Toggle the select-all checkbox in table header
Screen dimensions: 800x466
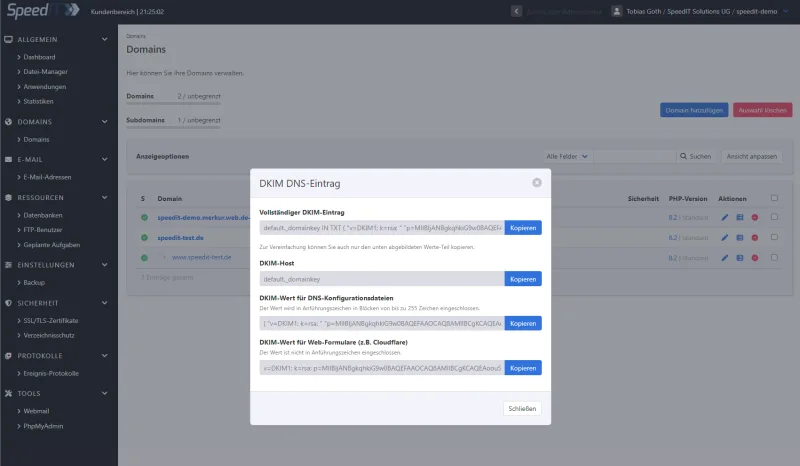click(774, 198)
